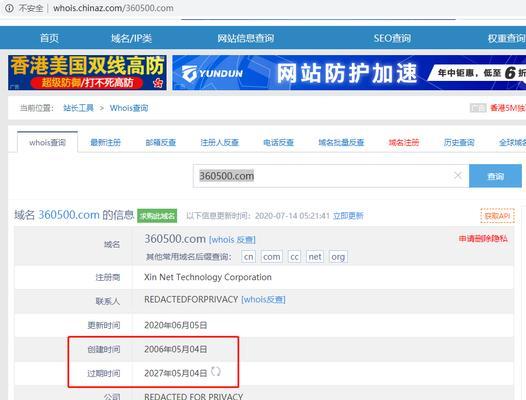The width and height of the screenshot is (526, 400).
Task: Select the cc suffix option
Action: (x=294, y=257)
